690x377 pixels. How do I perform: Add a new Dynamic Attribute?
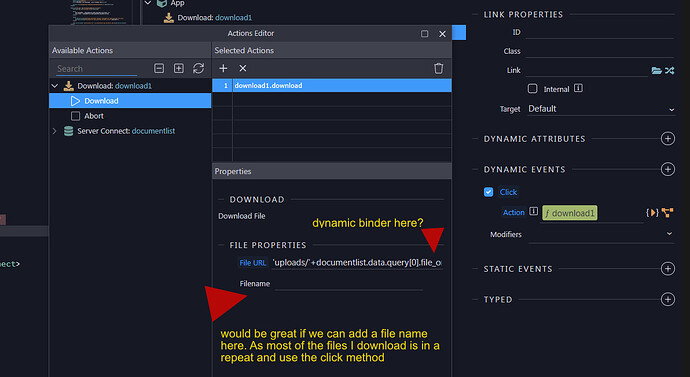[x=668, y=139]
